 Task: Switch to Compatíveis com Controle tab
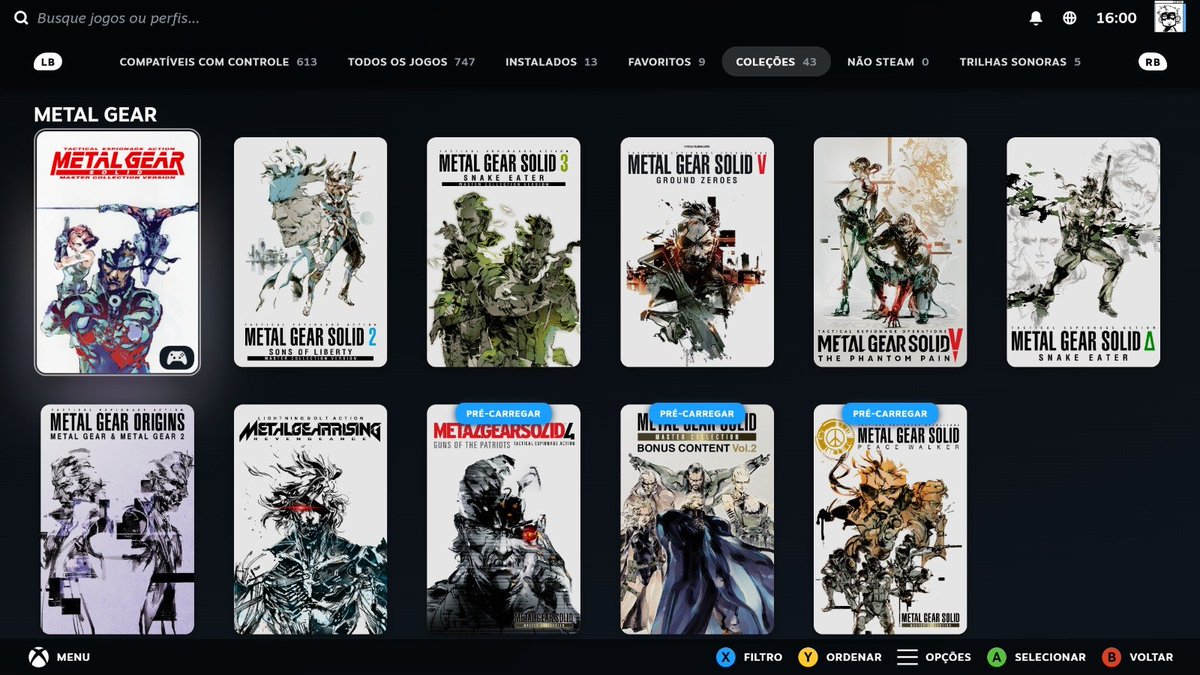click(218, 62)
